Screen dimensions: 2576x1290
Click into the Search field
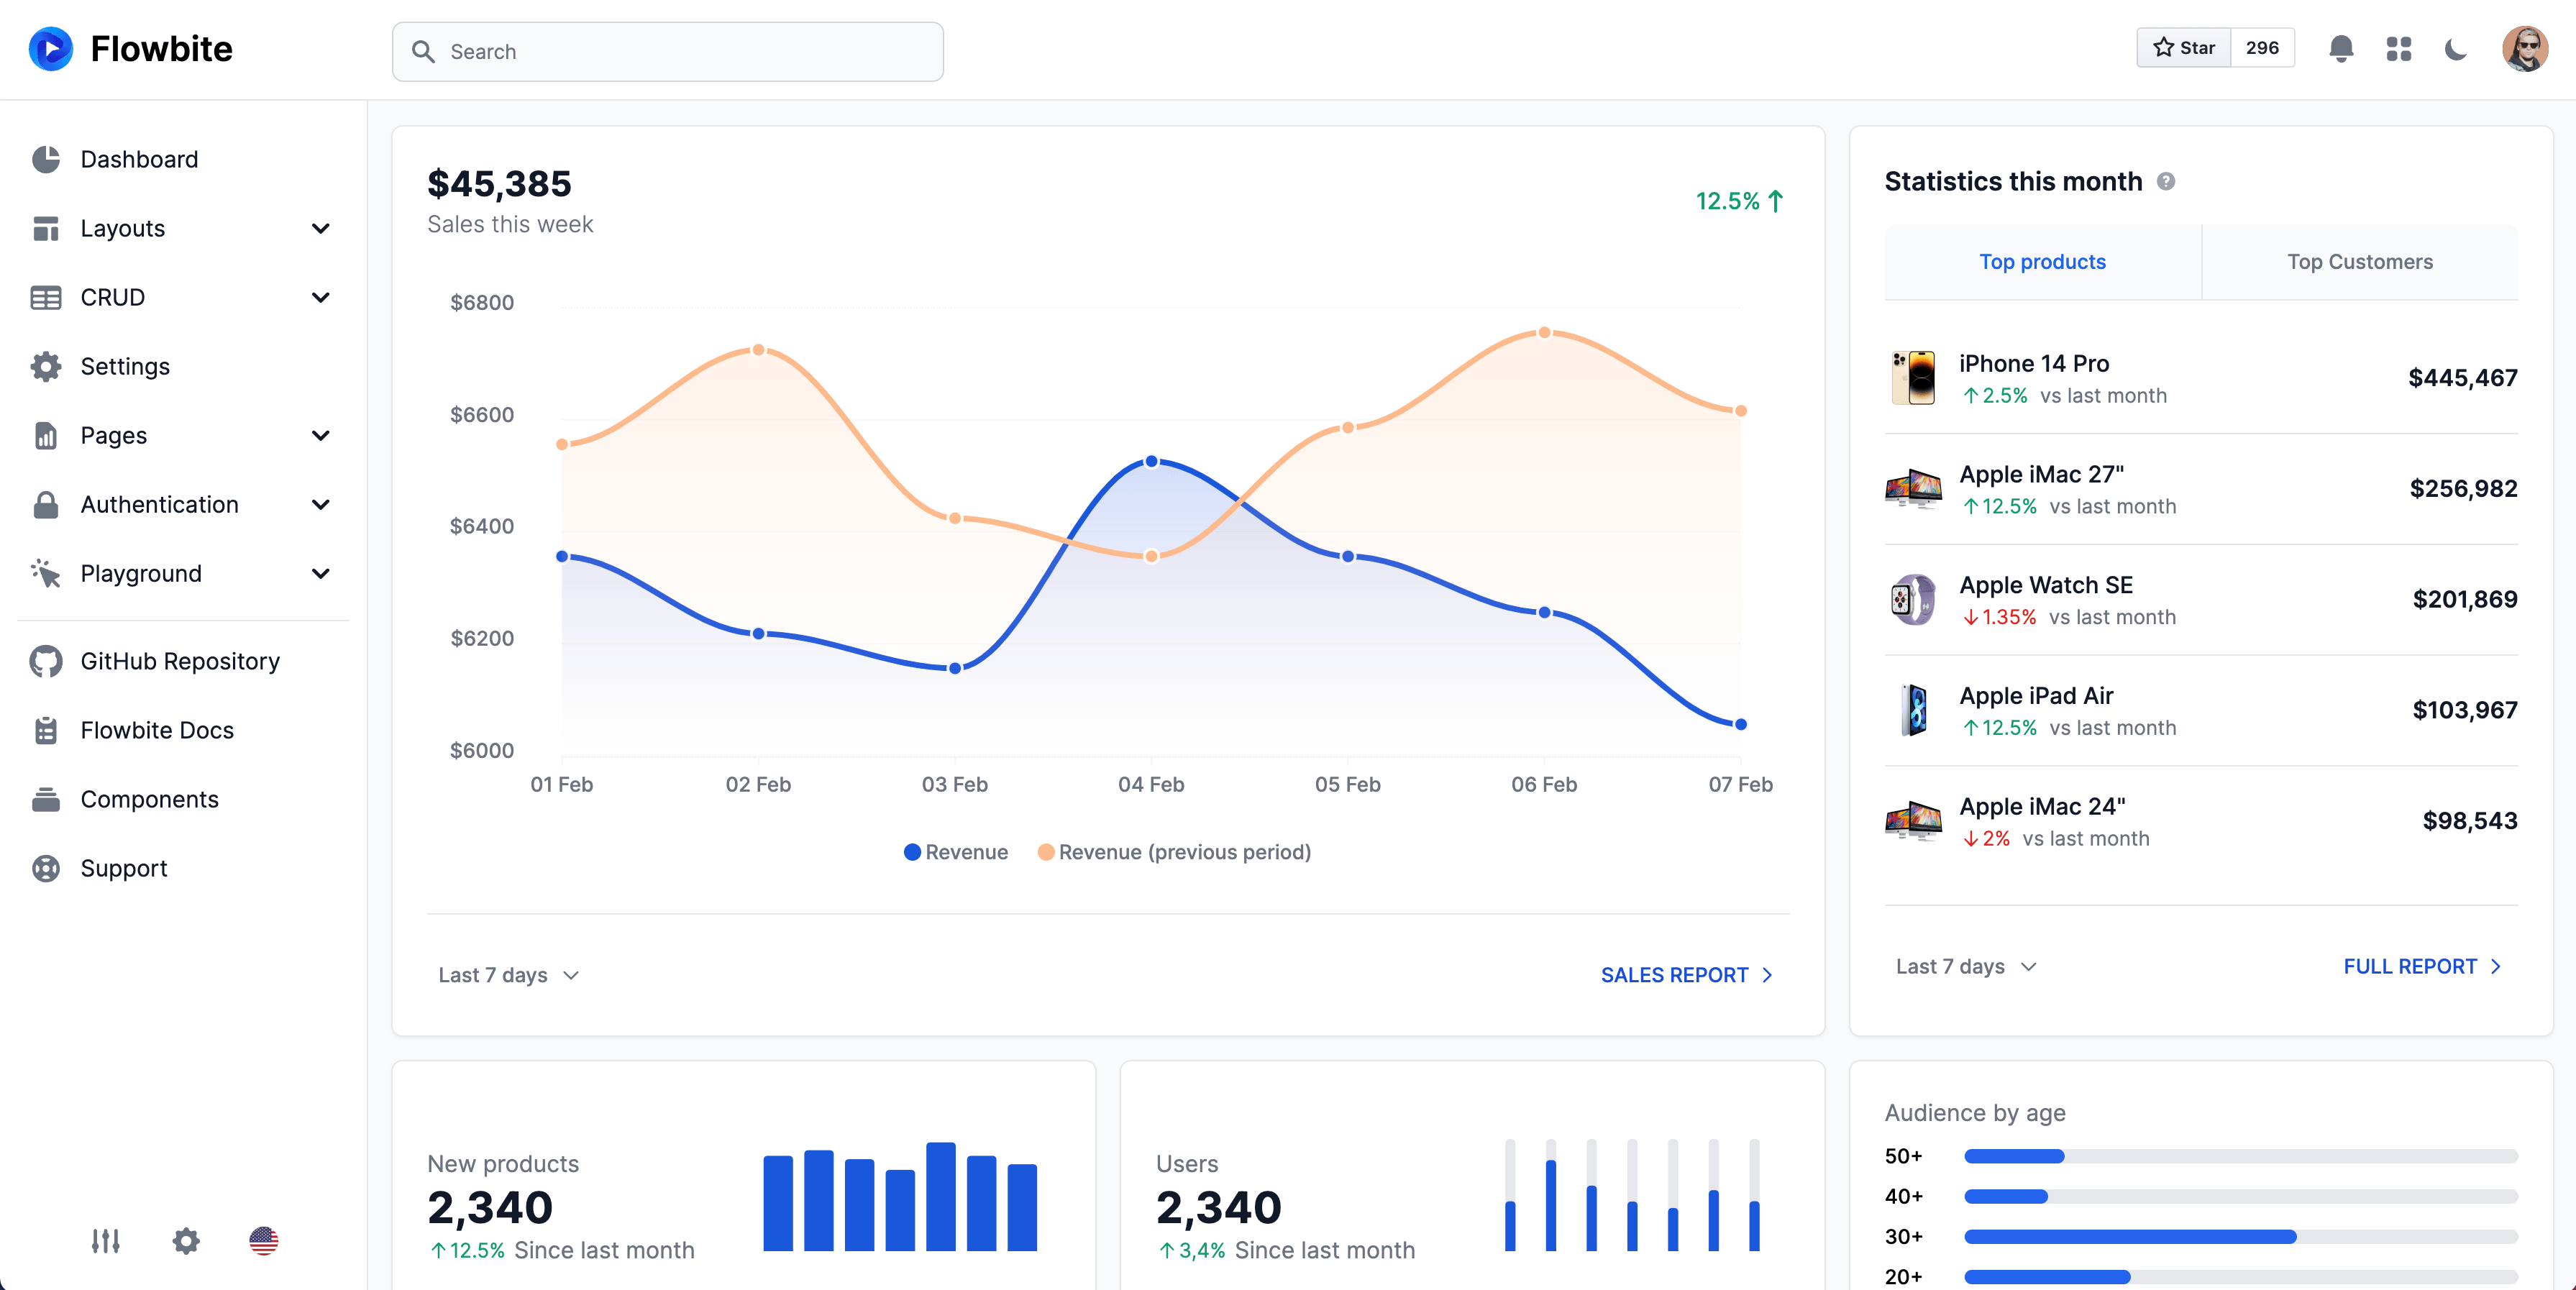[x=668, y=52]
